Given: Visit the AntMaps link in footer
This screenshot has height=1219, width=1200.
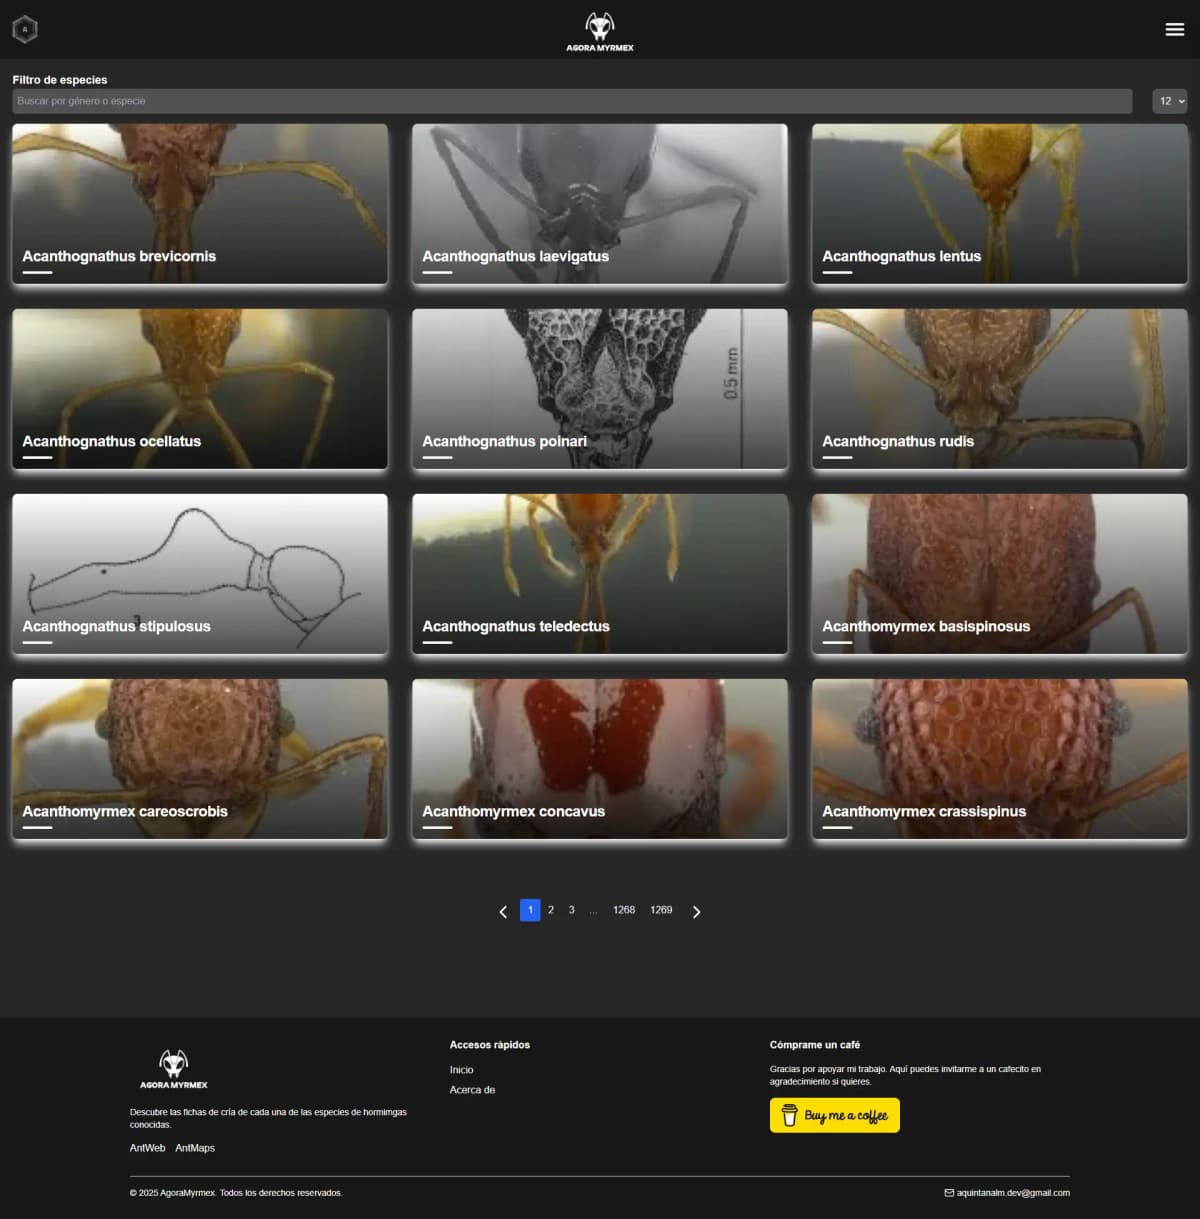Looking at the screenshot, I should (x=195, y=1148).
